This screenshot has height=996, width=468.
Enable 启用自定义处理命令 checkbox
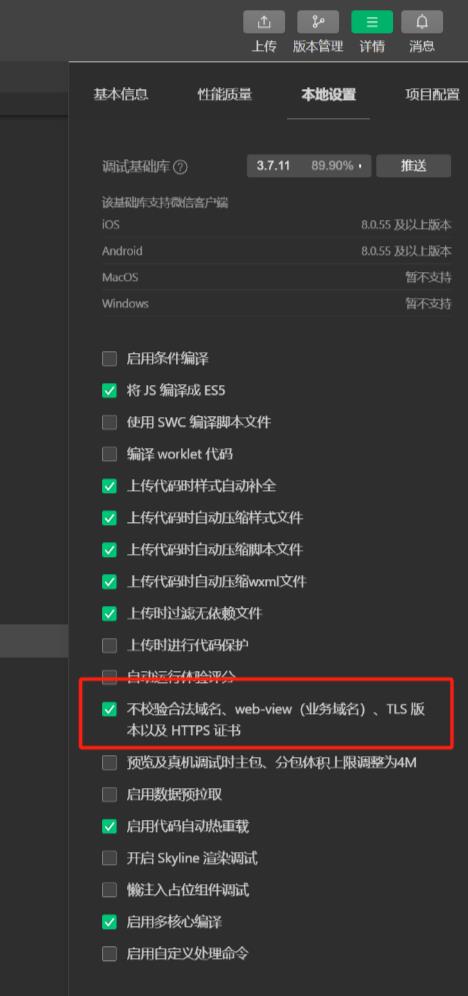tap(110, 953)
